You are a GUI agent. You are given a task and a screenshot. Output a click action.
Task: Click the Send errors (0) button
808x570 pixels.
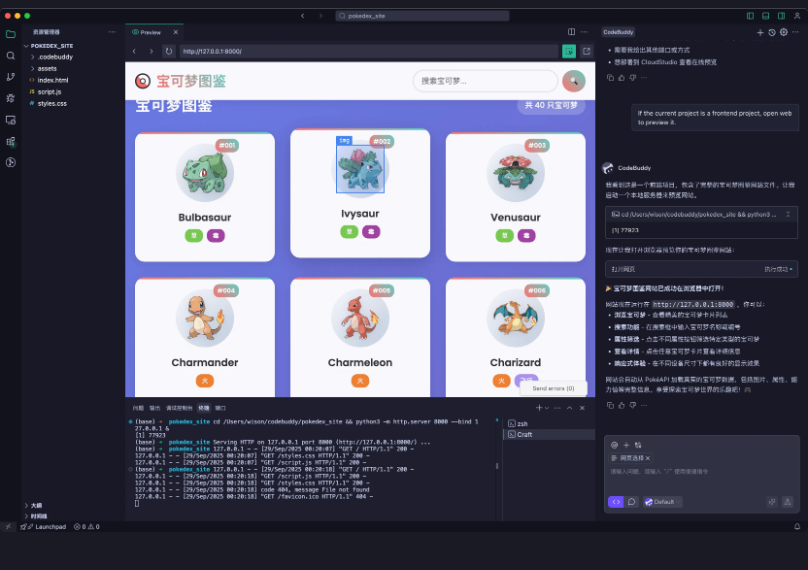(x=553, y=388)
